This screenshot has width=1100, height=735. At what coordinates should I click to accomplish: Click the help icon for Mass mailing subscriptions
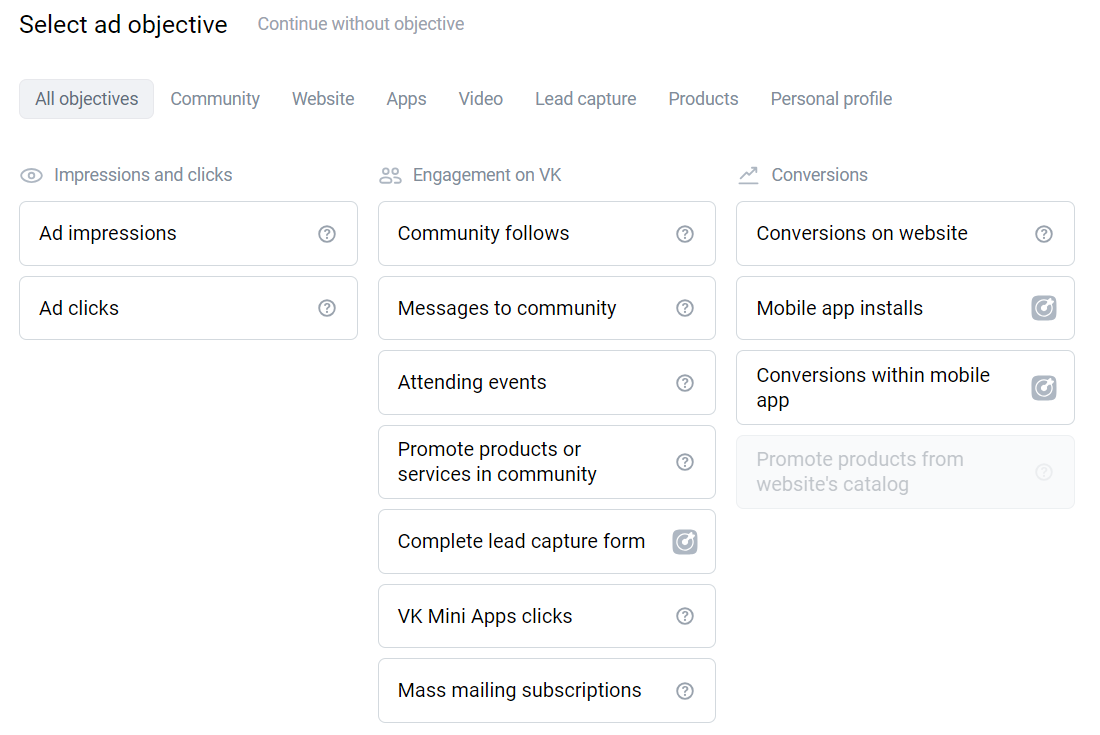point(685,691)
